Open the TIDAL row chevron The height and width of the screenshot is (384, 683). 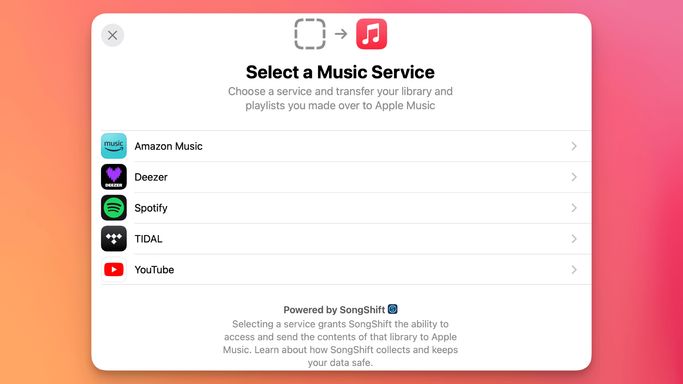pyautogui.click(x=574, y=239)
